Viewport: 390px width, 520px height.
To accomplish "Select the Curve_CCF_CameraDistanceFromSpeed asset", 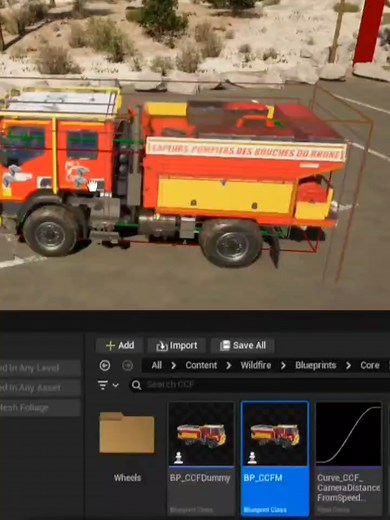I will click(x=349, y=459).
